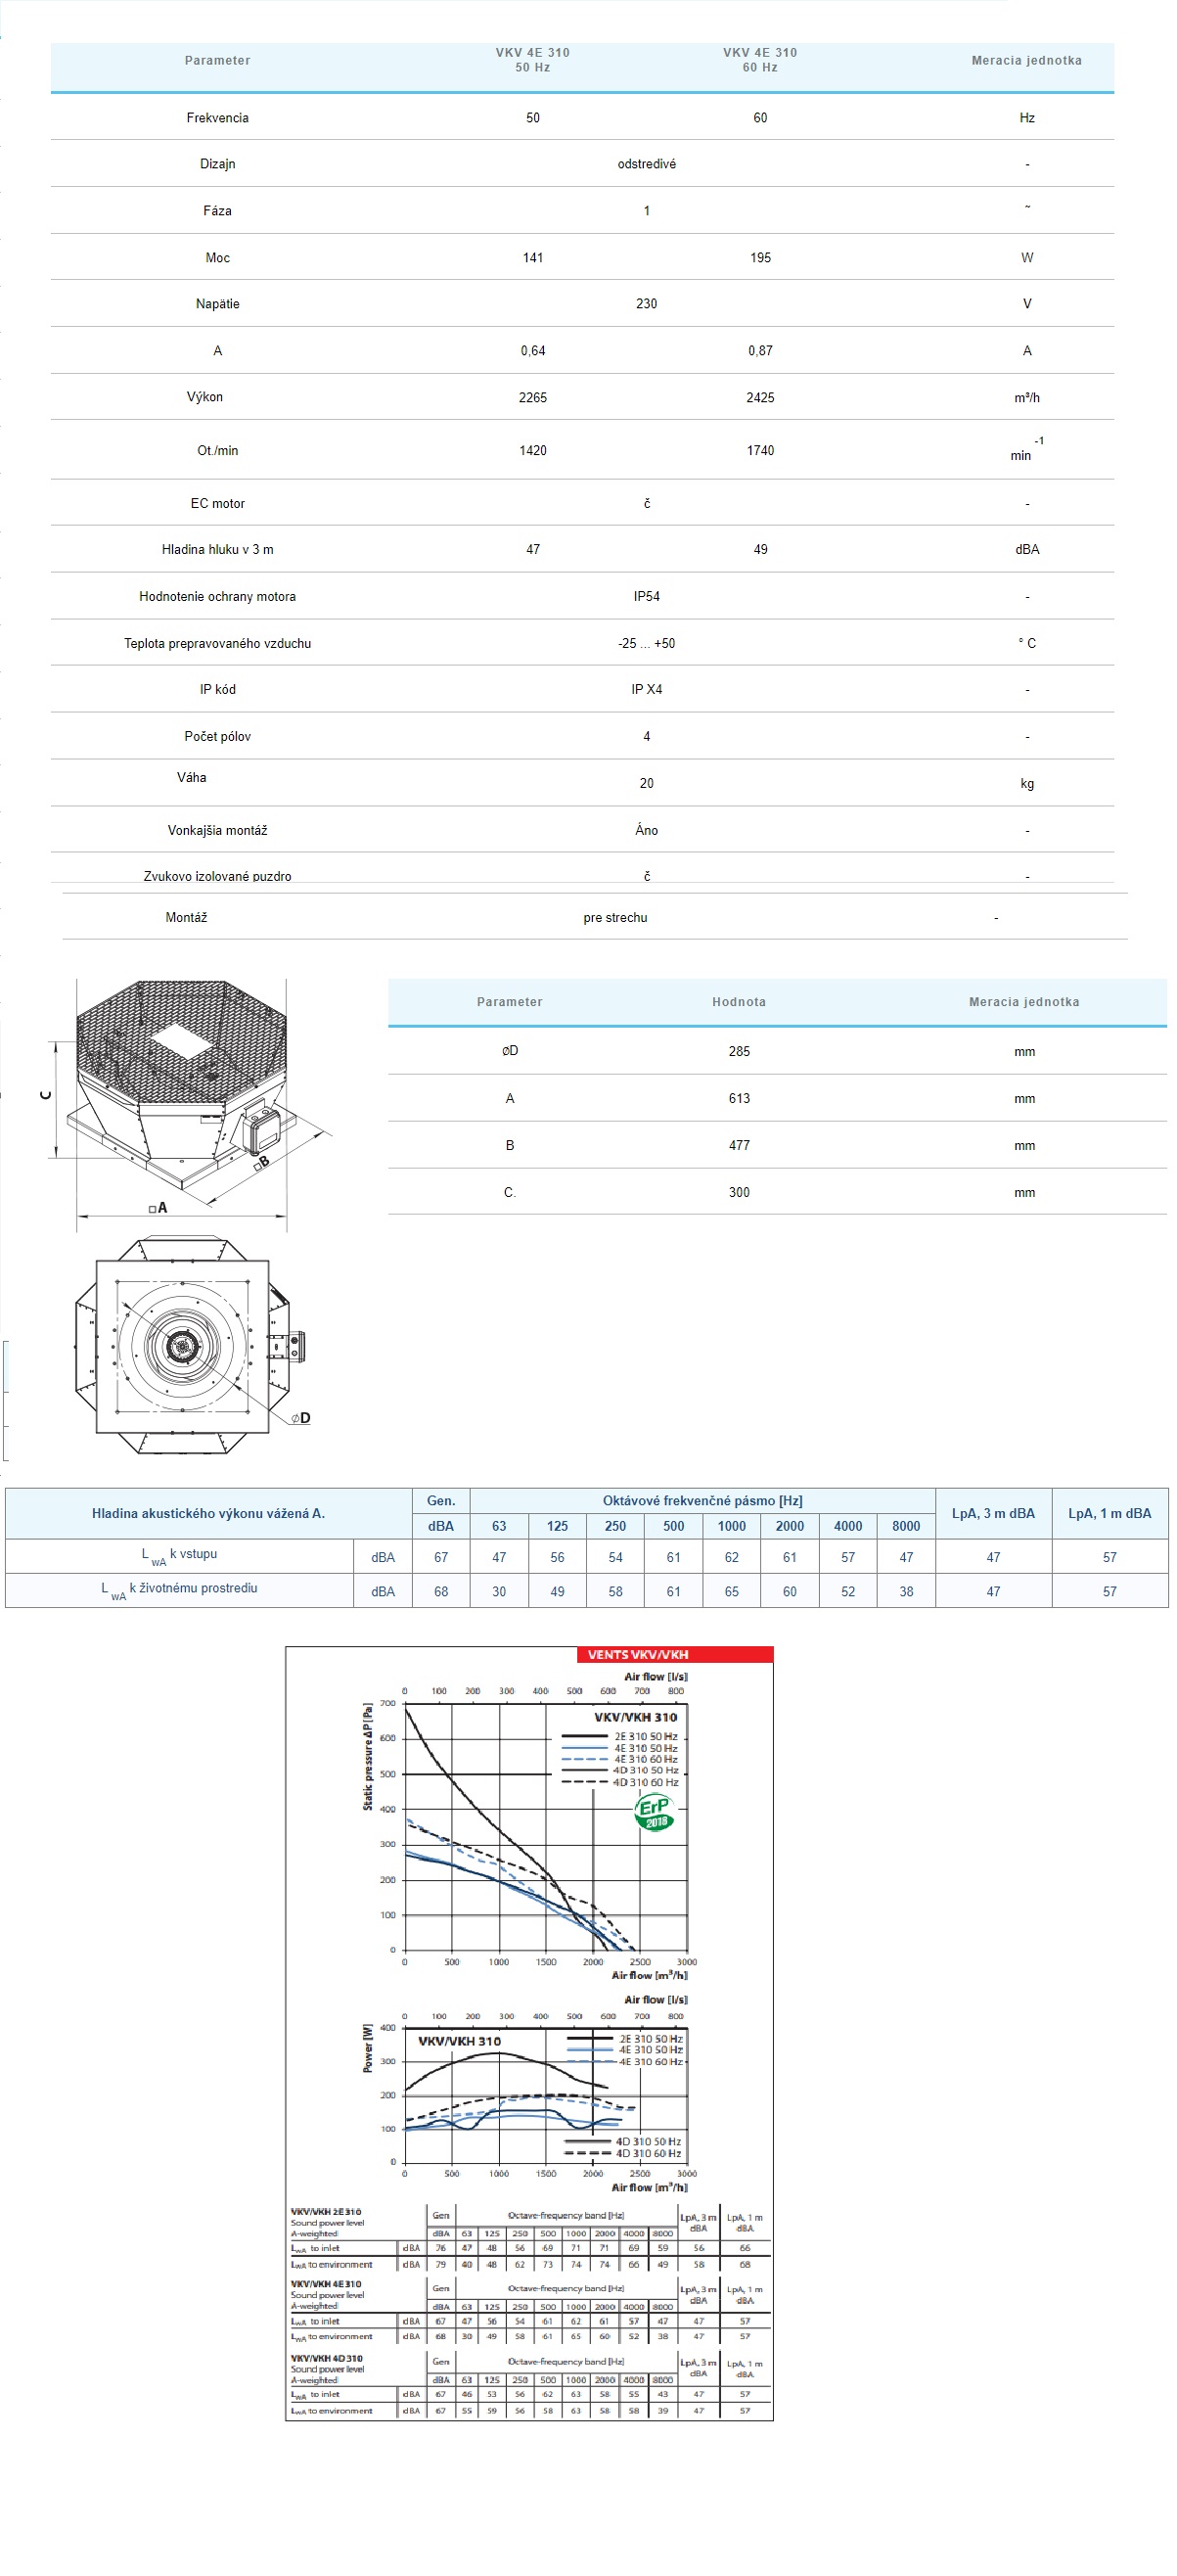Click the Hladina akustického výkonu vážená A. header
Viewport: 1177px width, 2576px height.
(208, 1513)
